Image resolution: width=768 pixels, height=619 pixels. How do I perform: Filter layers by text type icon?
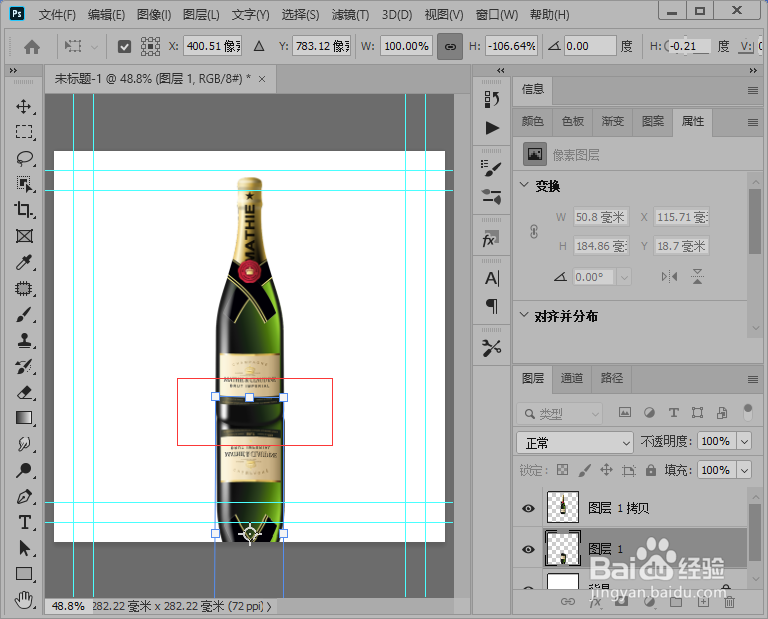click(x=674, y=413)
